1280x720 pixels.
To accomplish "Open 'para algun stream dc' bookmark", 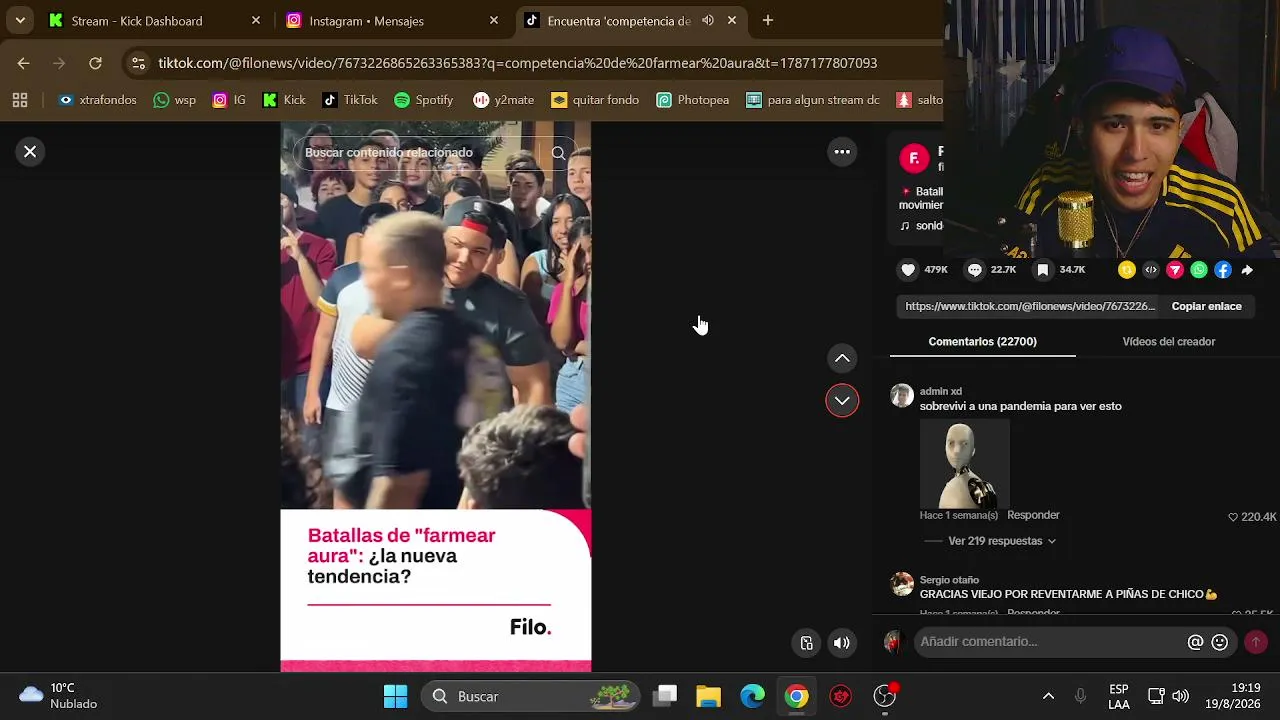I will pos(813,100).
